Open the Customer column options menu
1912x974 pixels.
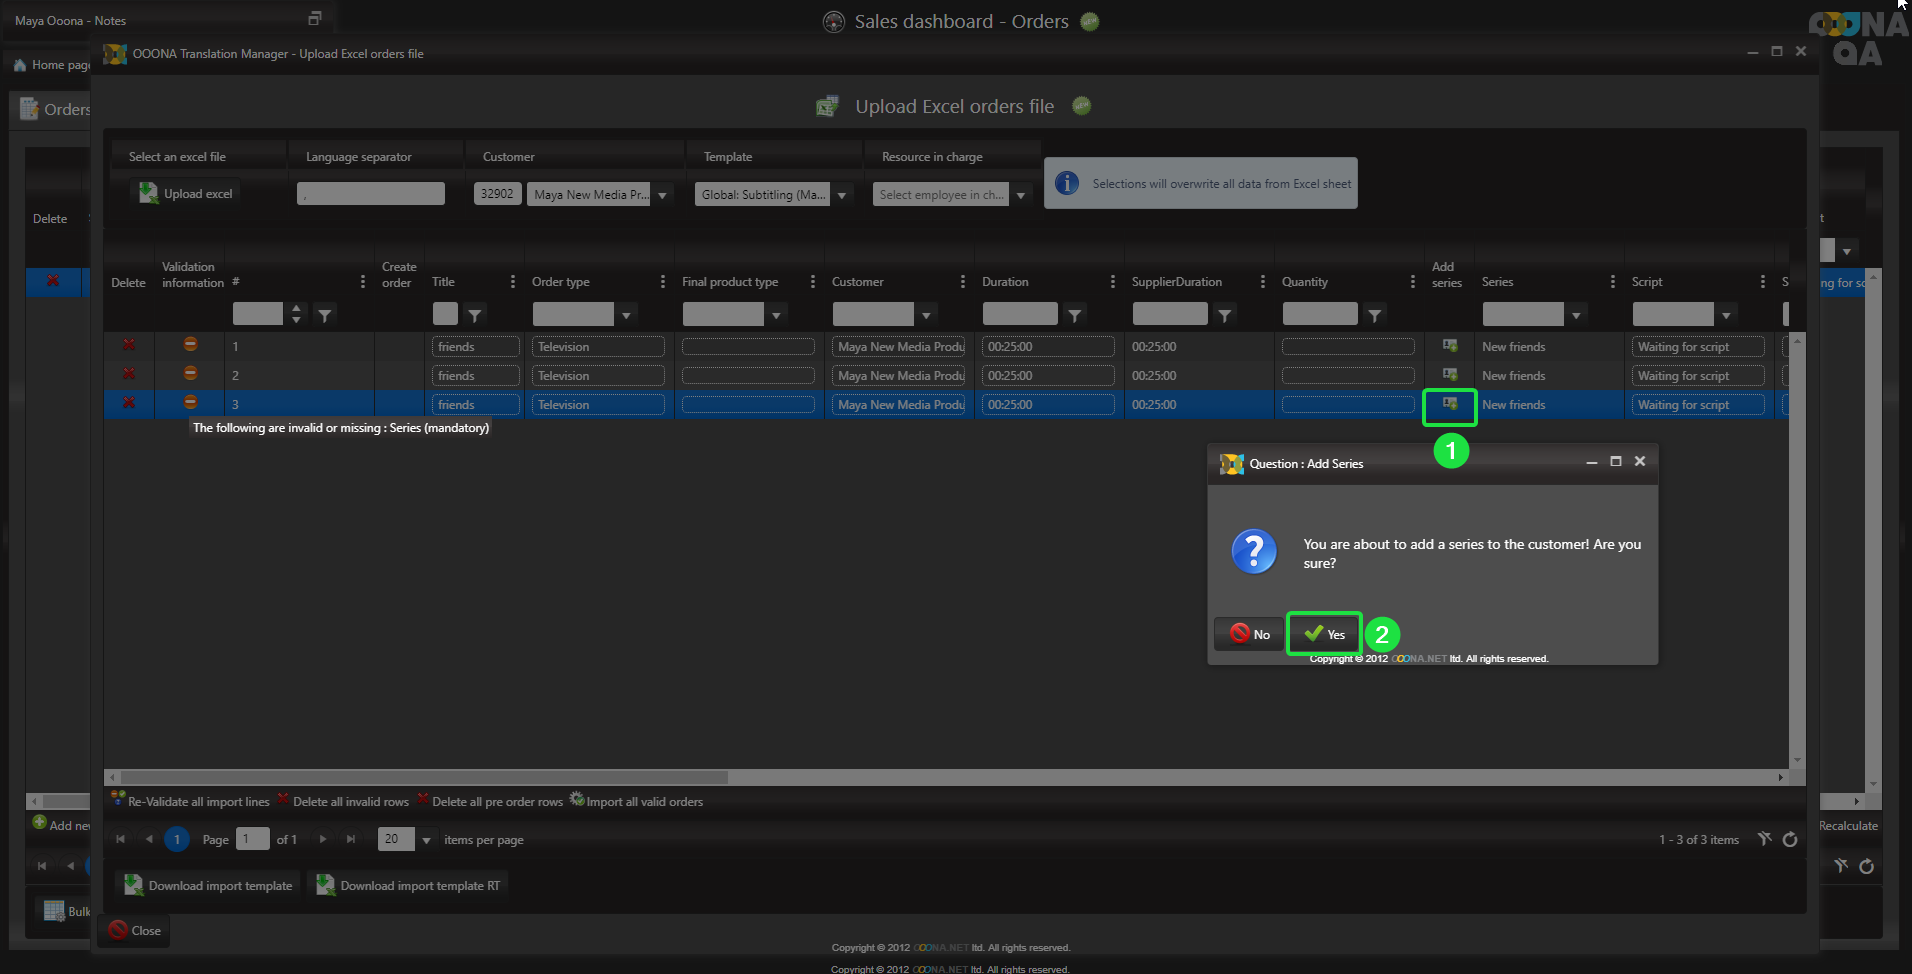pos(962,282)
